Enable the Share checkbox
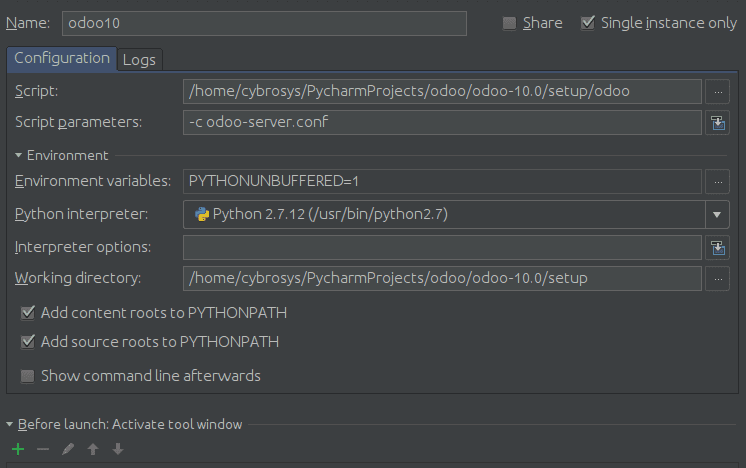Image resolution: width=746 pixels, height=468 pixels. coord(510,23)
